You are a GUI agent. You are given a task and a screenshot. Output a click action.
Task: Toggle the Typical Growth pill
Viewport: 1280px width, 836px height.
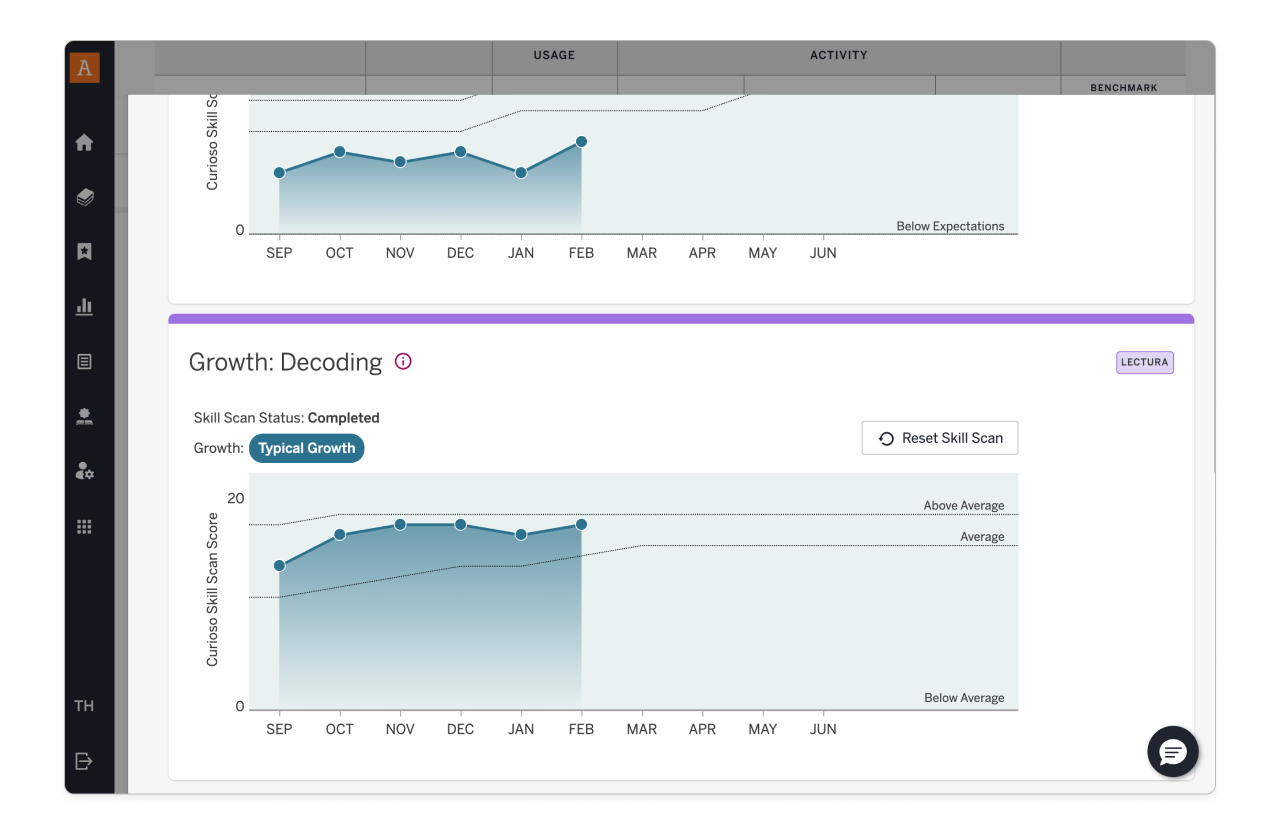pyautogui.click(x=306, y=448)
